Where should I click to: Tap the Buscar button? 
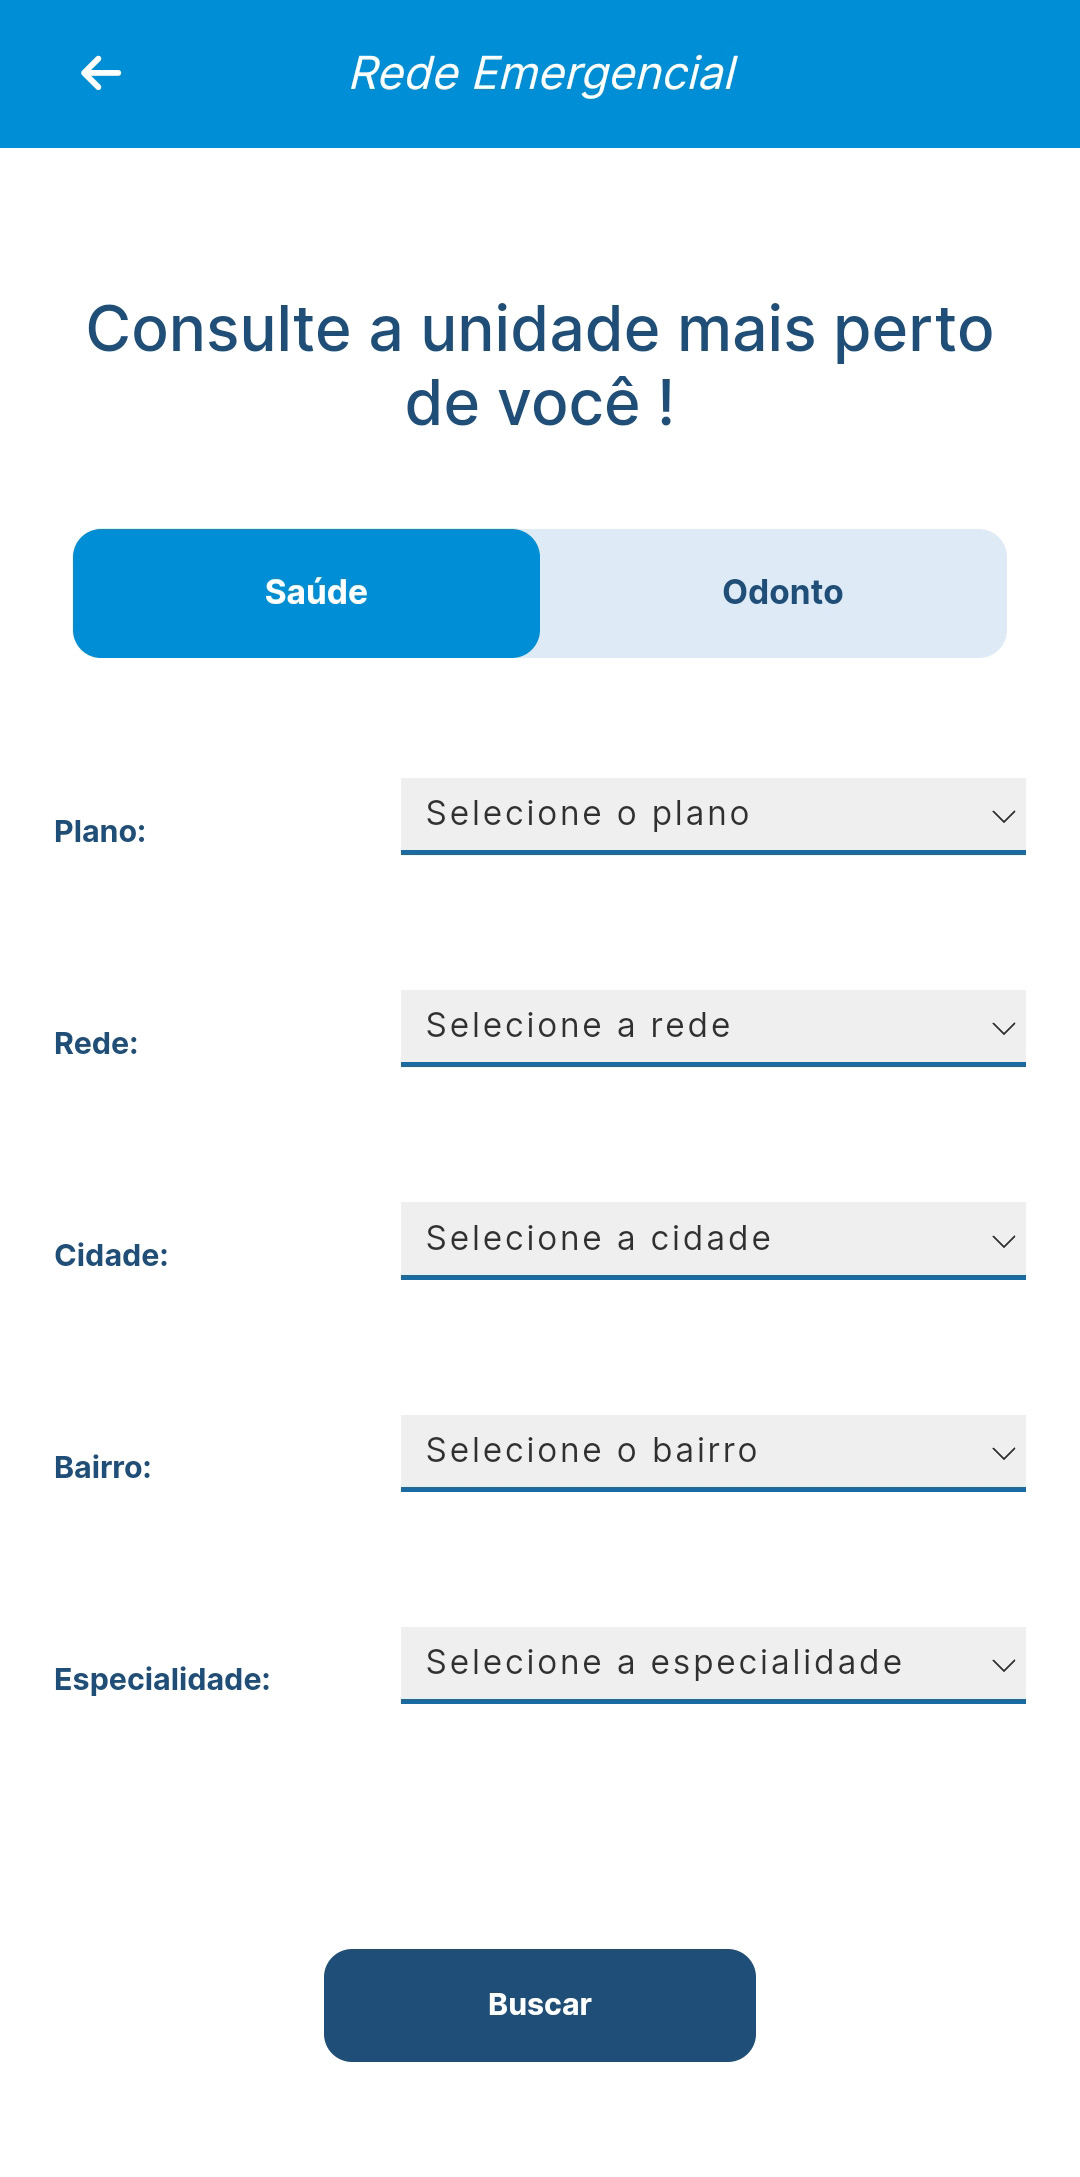[x=540, y=2005]
